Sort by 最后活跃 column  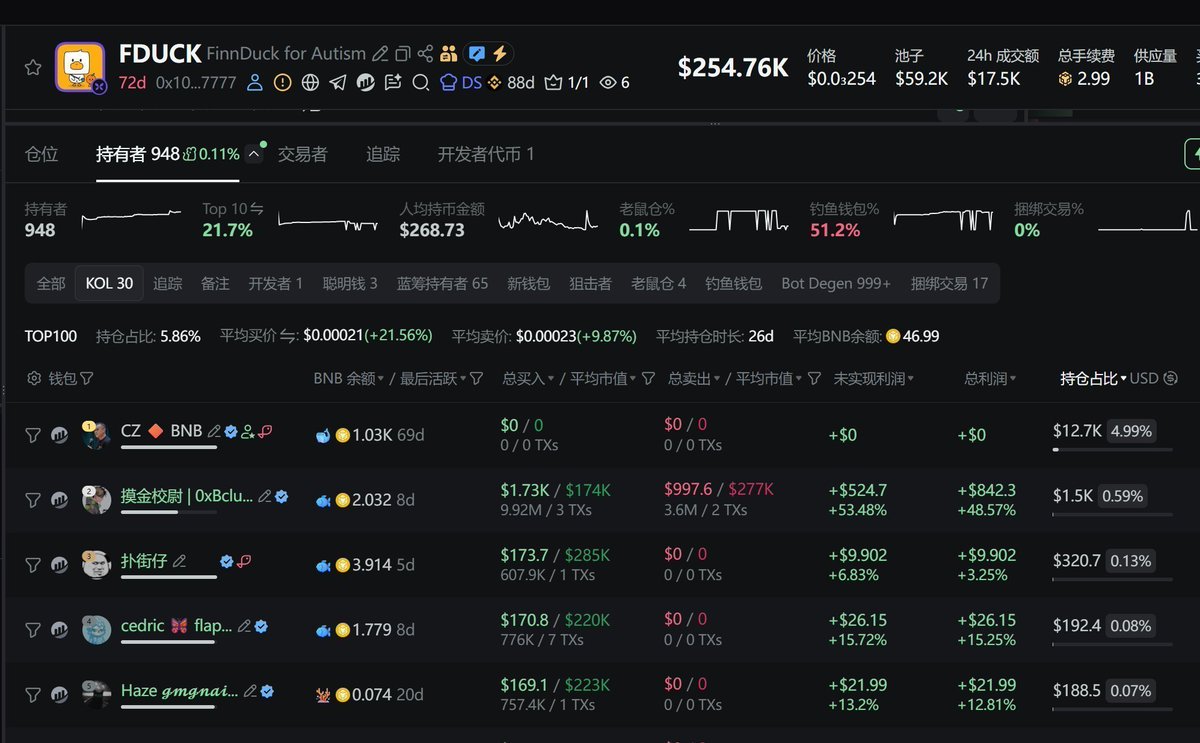[432, 378]
